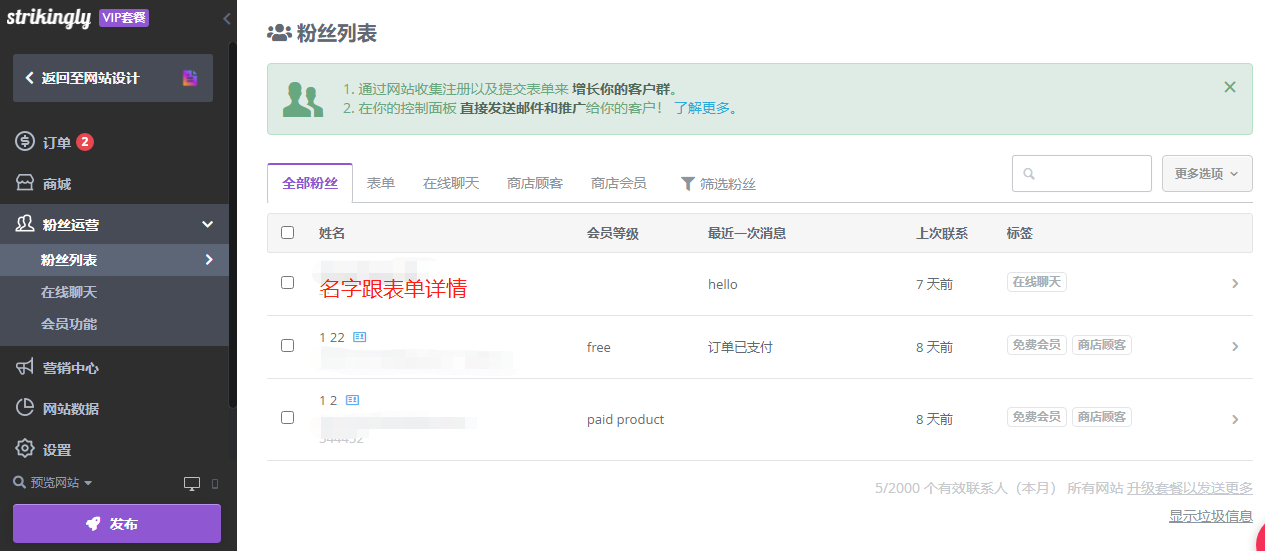This screenshot has height=551, width=1265.
Task: Collapse the 粉丝运营 menu chevron
Action: (x=208, y=225)
